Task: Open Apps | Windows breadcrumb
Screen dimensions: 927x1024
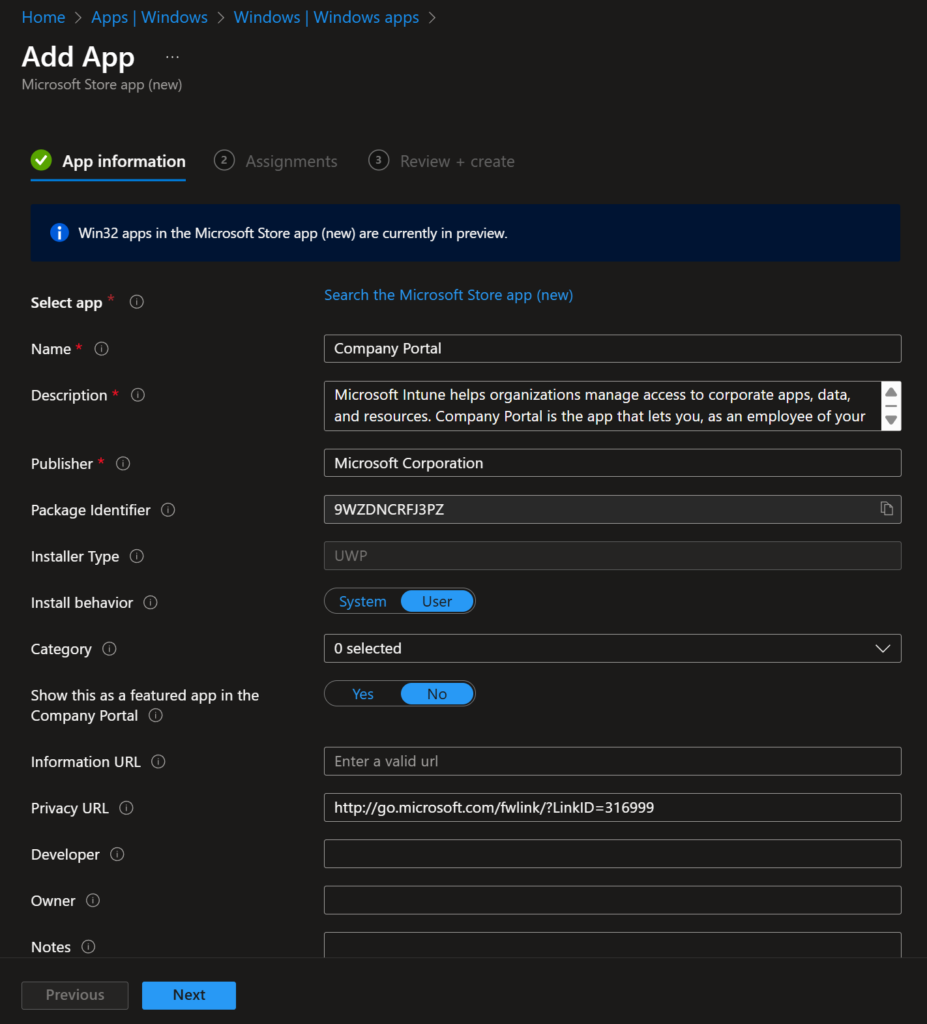Action: pyautogui.click(x=149, y=18)
